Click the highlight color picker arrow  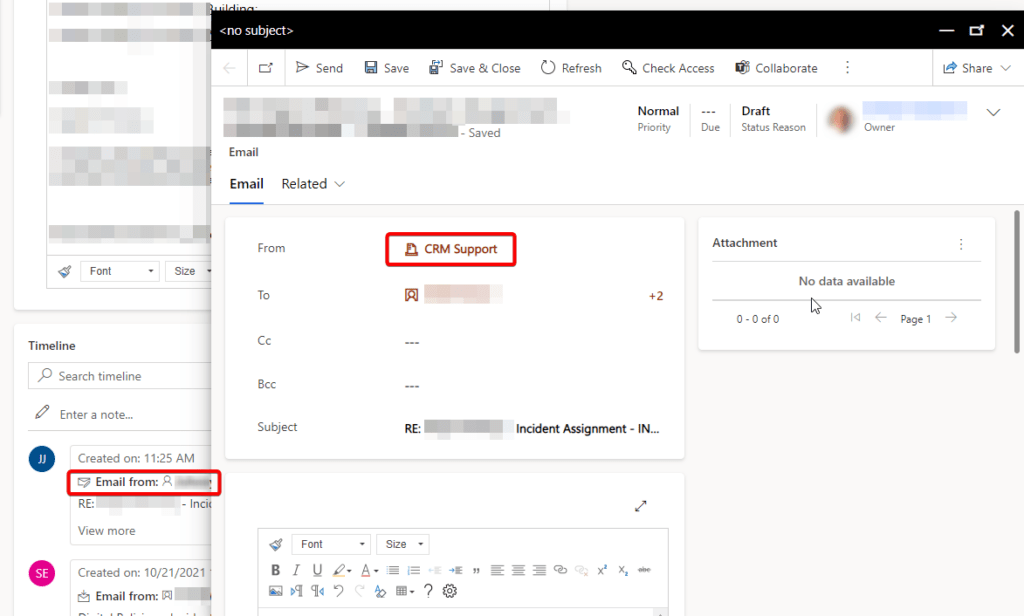pyautogui.click(x=349, y=569)
